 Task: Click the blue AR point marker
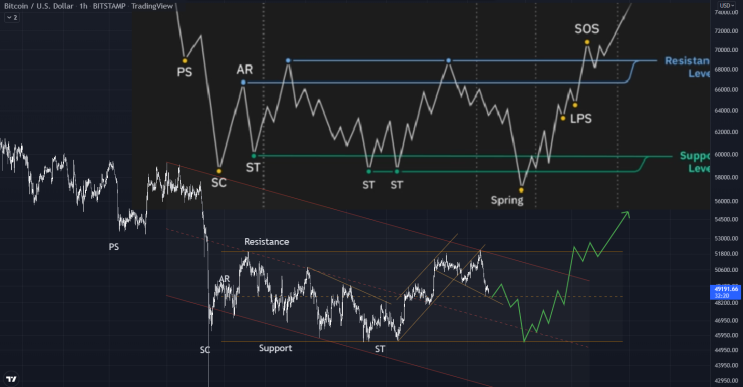point(243,82)
